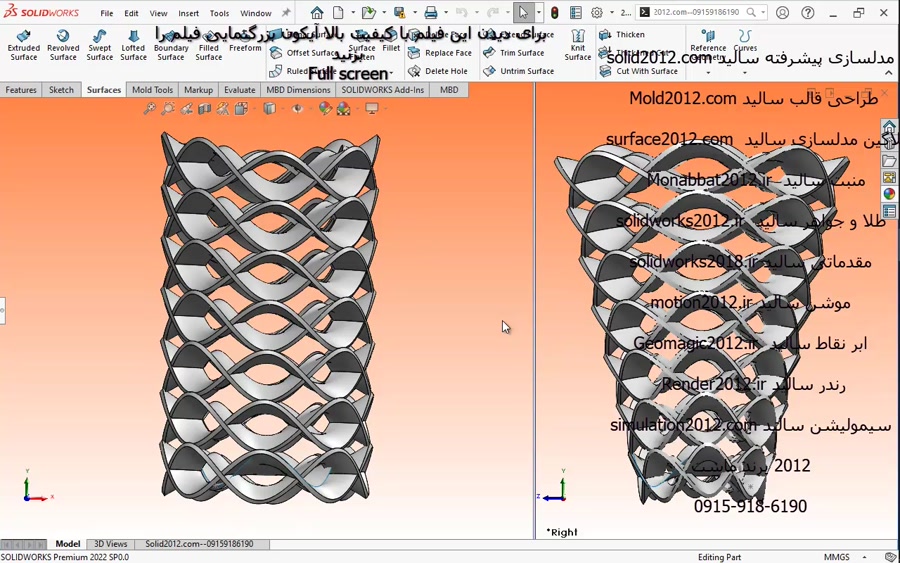Click the Delete Hole tool

point(438,71)
